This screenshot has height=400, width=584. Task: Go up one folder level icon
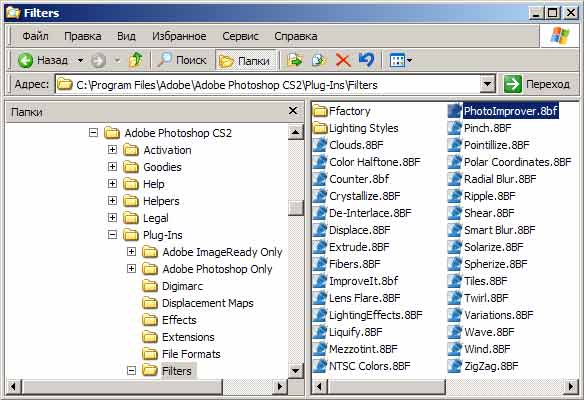point(136,60)
